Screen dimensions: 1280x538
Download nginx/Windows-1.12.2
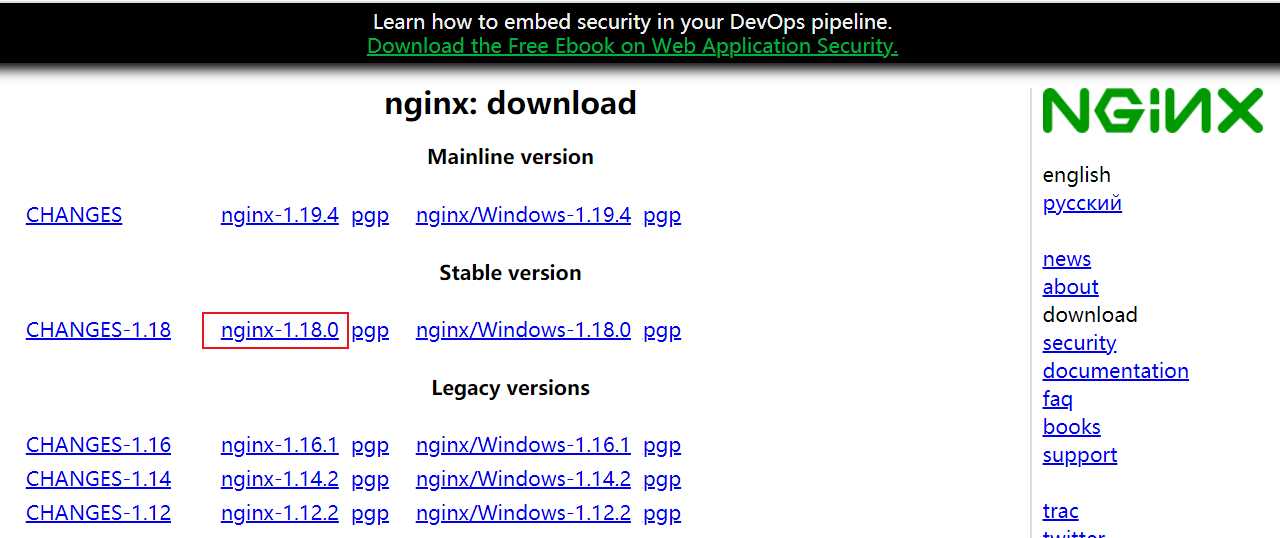(x=523, y=513)
